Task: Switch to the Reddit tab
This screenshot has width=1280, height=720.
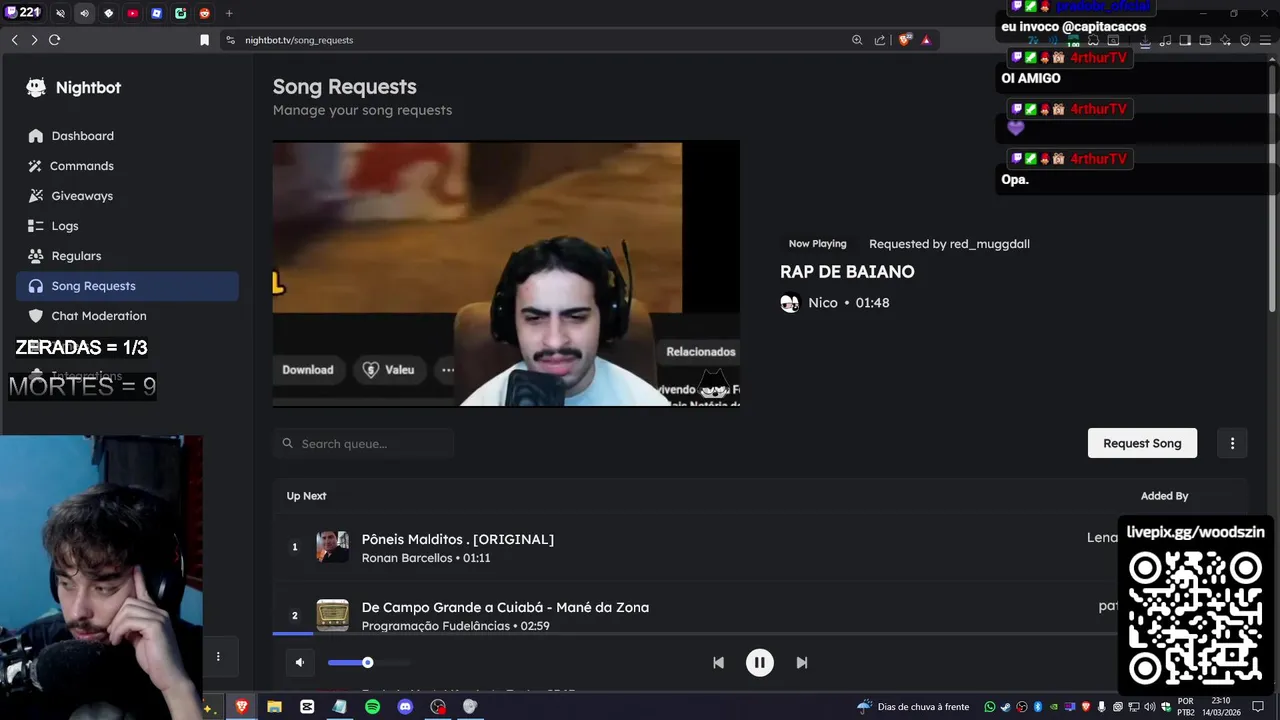Action: coord(204,13)
